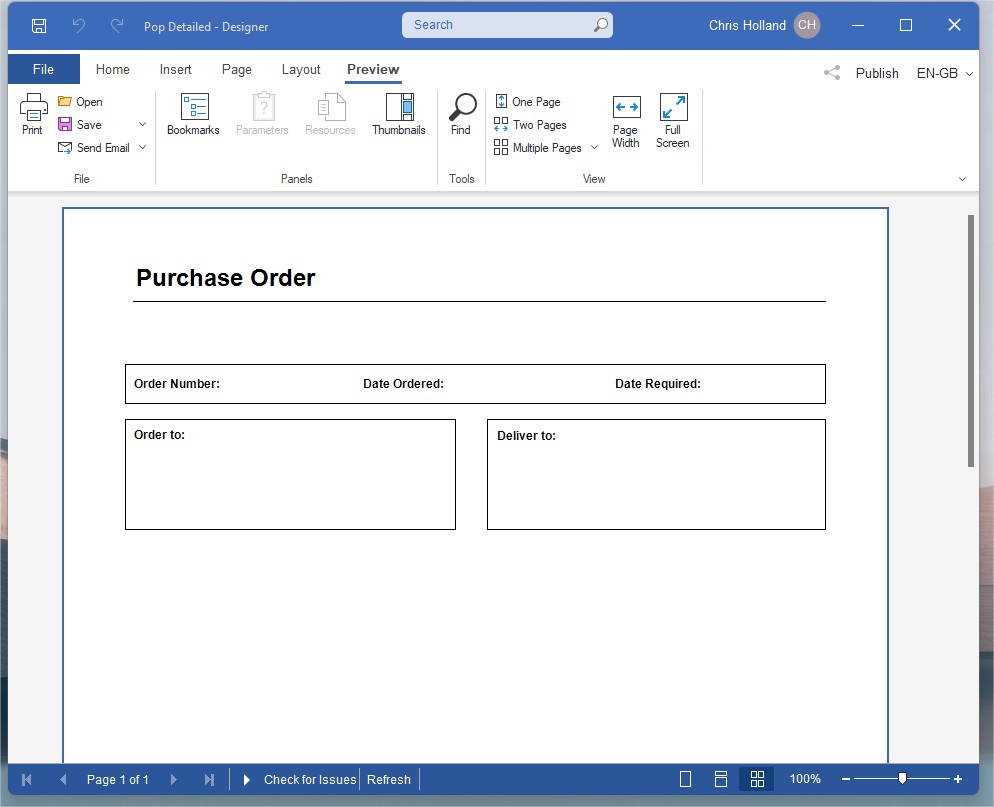Click the share icon beside Publish

832,73
